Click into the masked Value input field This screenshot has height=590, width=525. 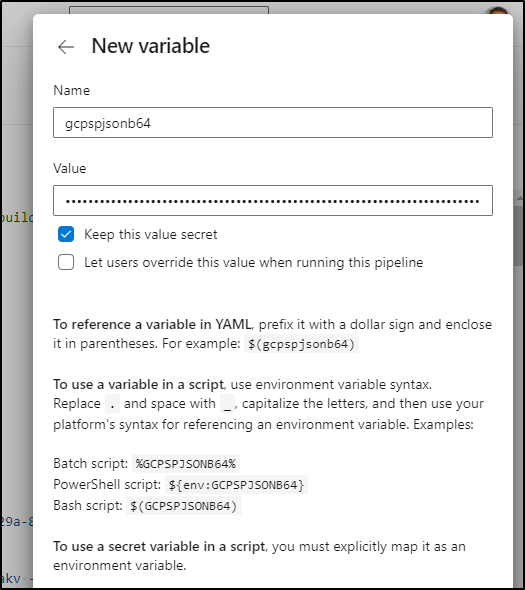coord(273,201)
